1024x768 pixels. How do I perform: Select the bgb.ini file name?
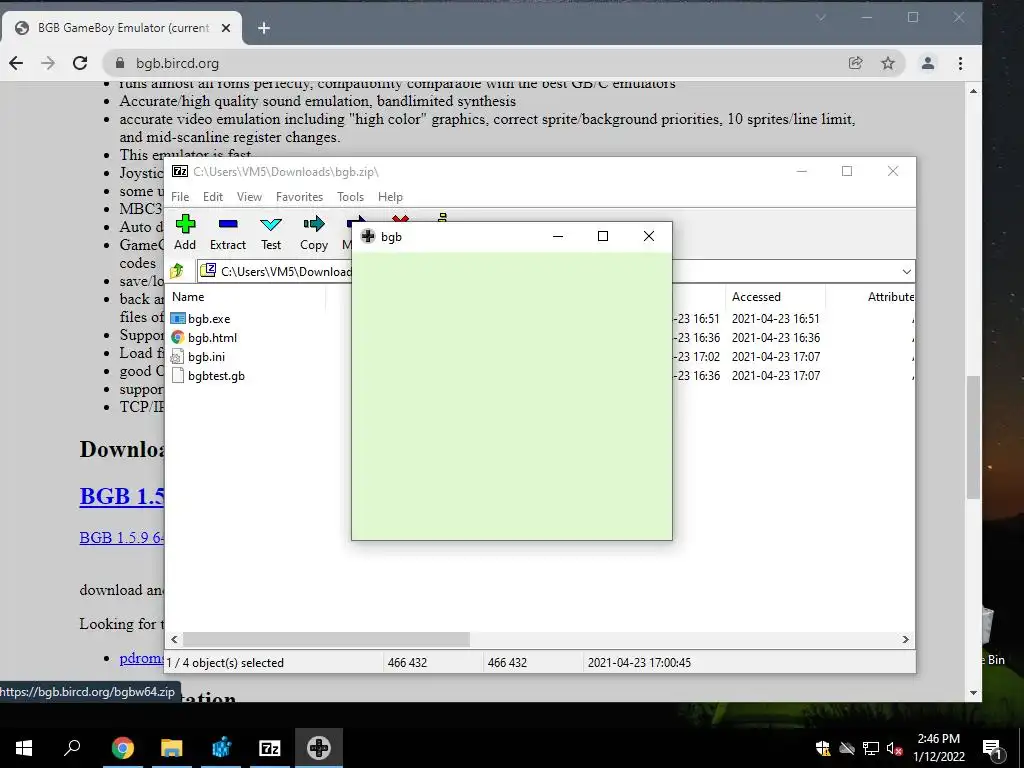point(206,357)
